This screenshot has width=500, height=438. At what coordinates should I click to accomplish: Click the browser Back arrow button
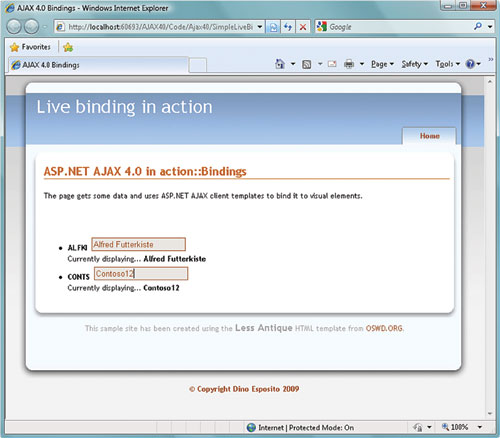pos(14,27)
